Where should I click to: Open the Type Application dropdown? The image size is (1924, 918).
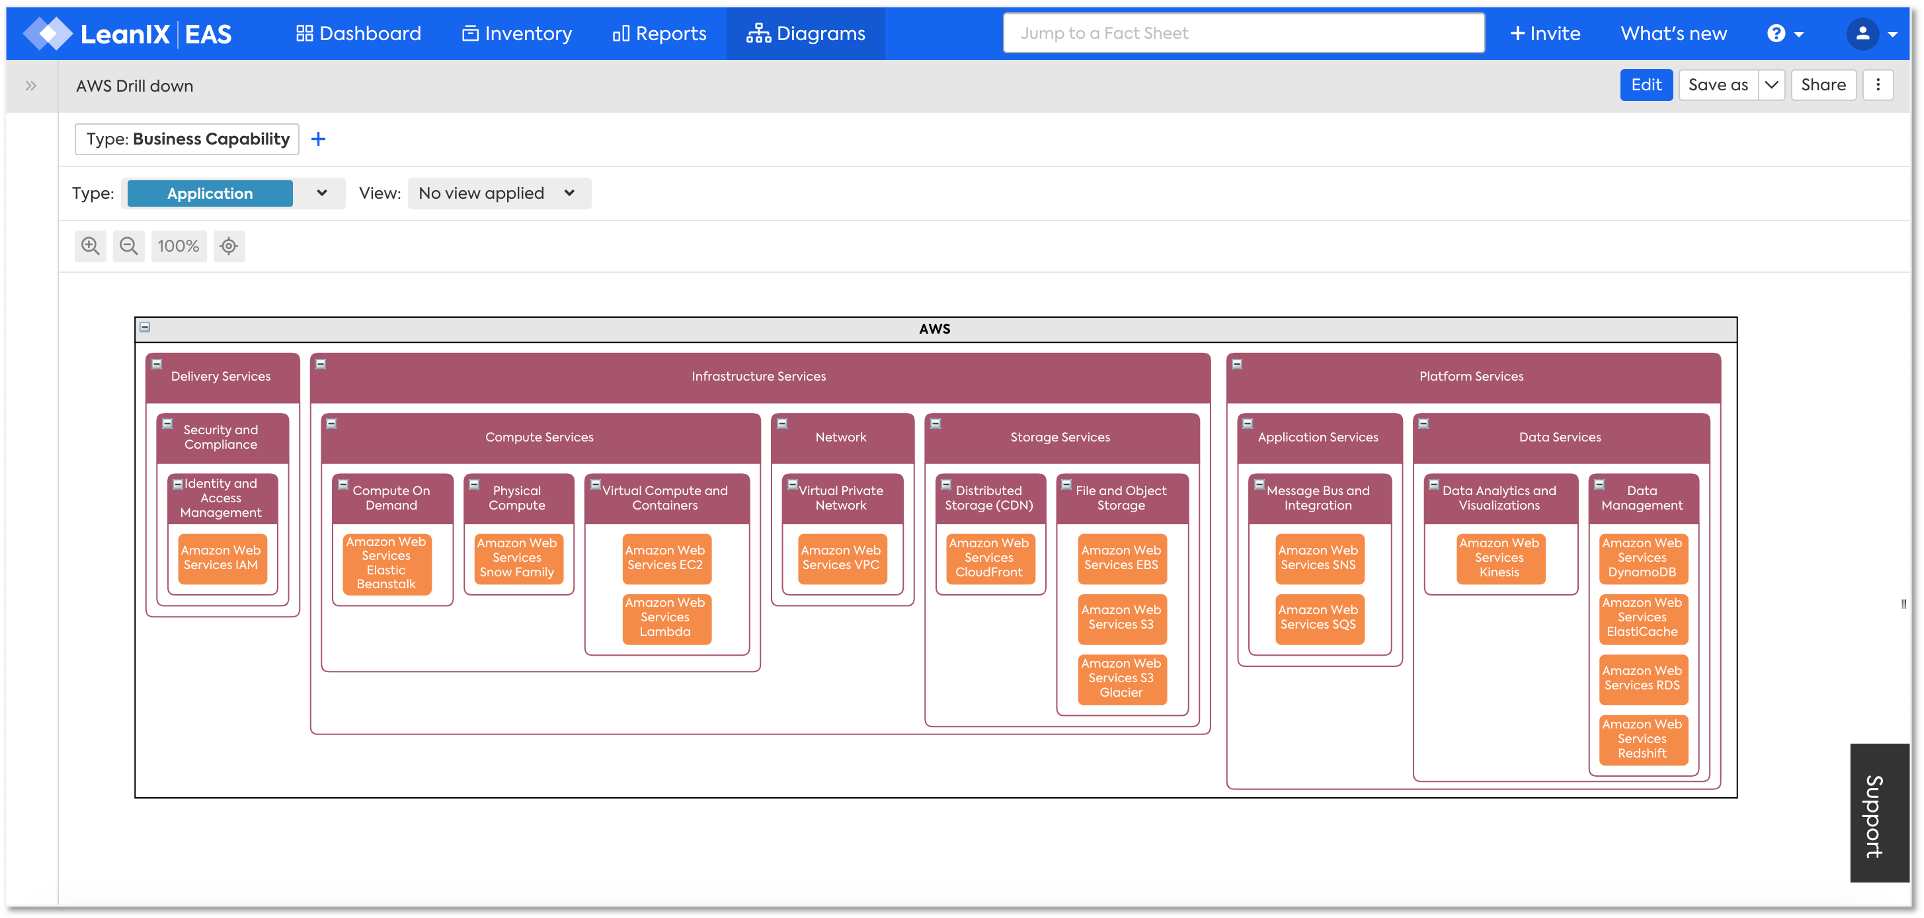233,193
